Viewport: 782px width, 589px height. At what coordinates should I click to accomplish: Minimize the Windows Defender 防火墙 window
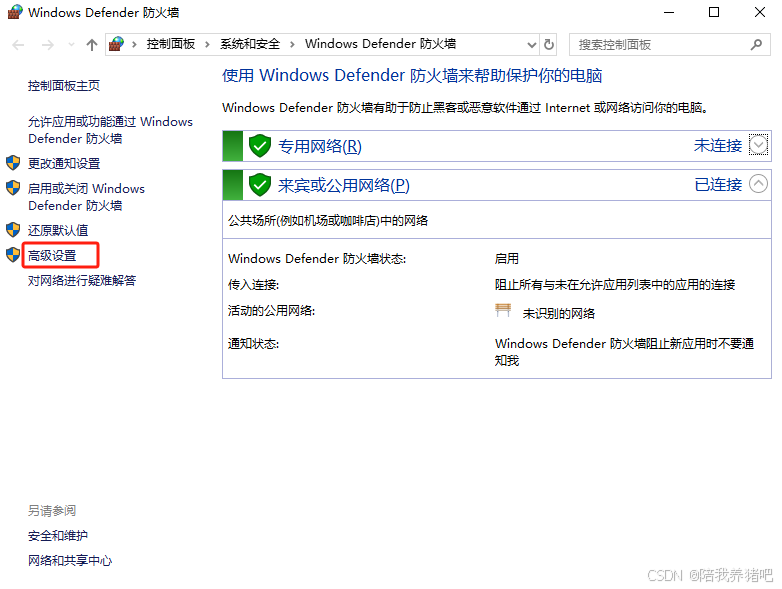tap(669, 12)
